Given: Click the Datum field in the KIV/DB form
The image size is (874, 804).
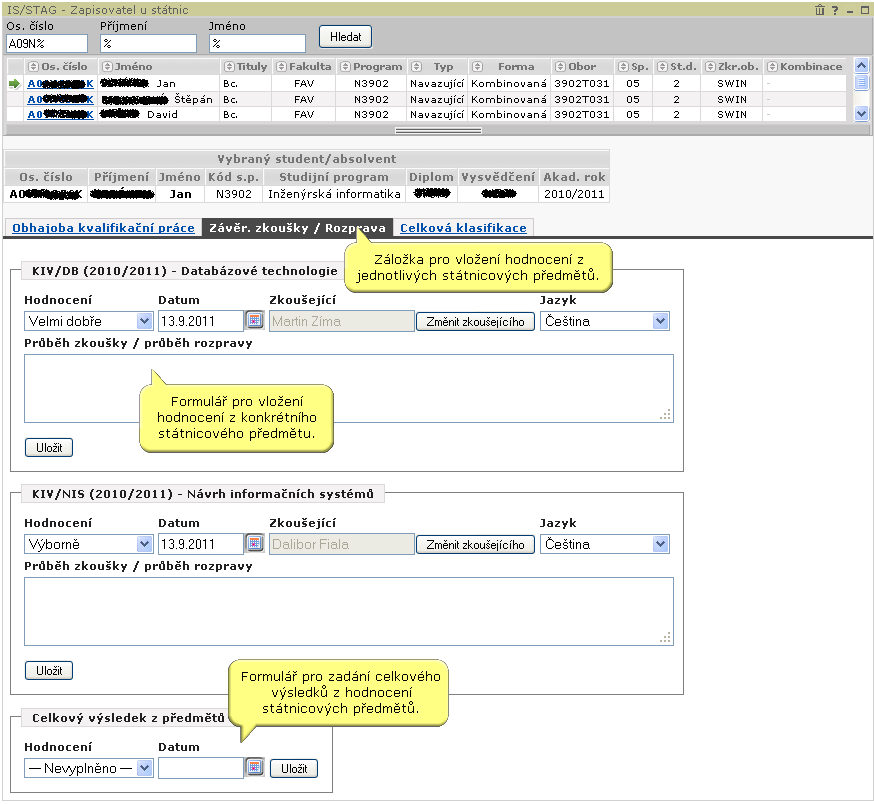Looking at the screenshot, I should click(x=201, y=321).
